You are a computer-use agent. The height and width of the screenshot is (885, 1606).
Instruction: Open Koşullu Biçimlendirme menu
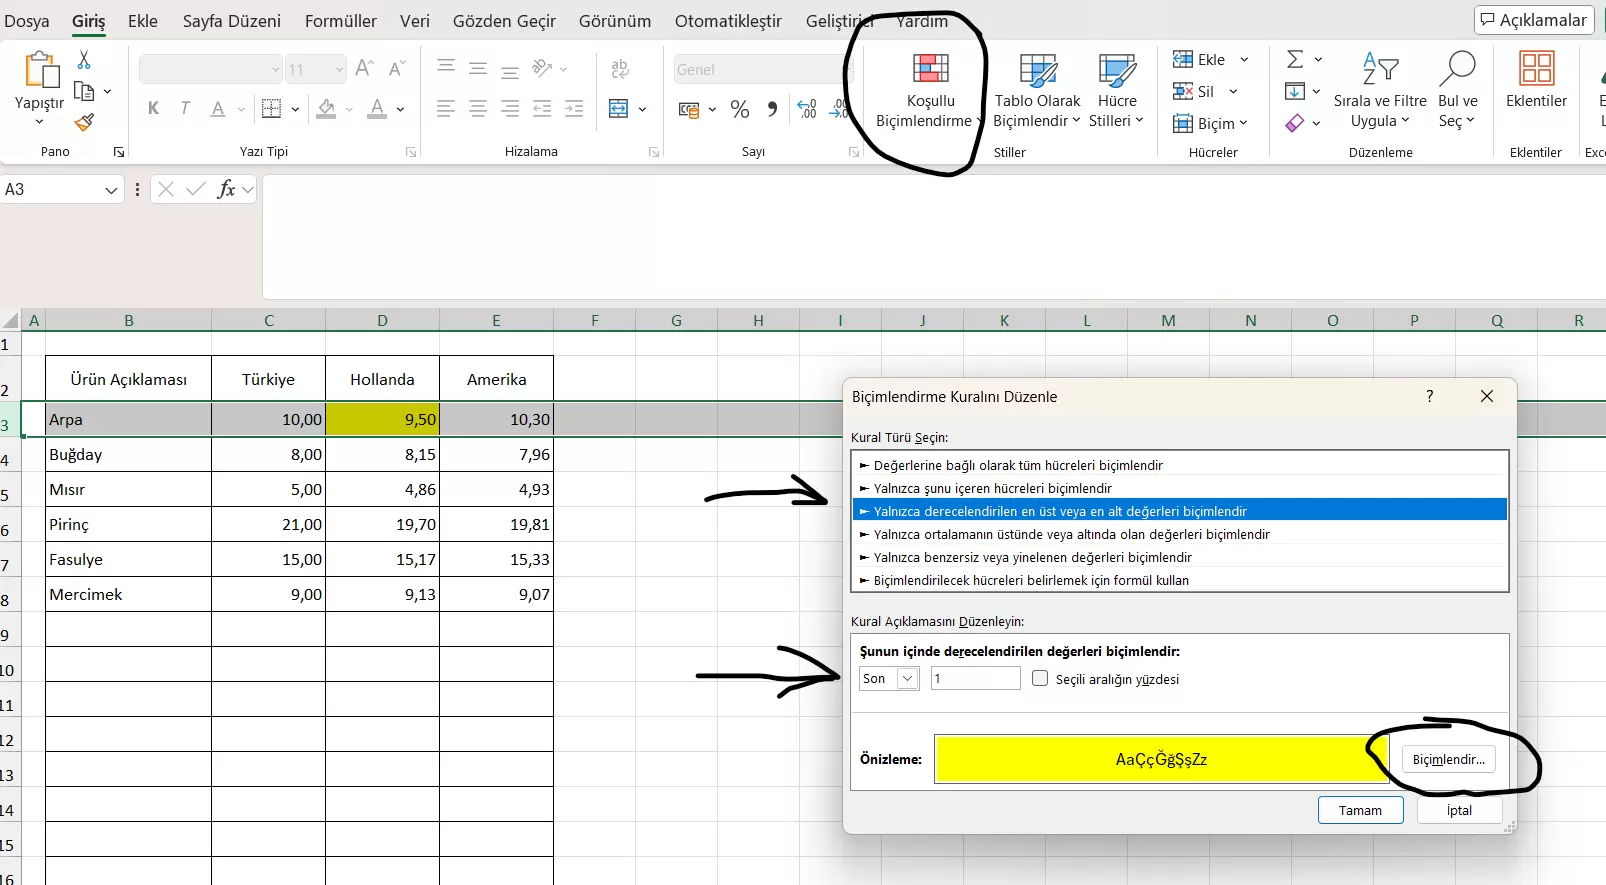pos(930,92)
